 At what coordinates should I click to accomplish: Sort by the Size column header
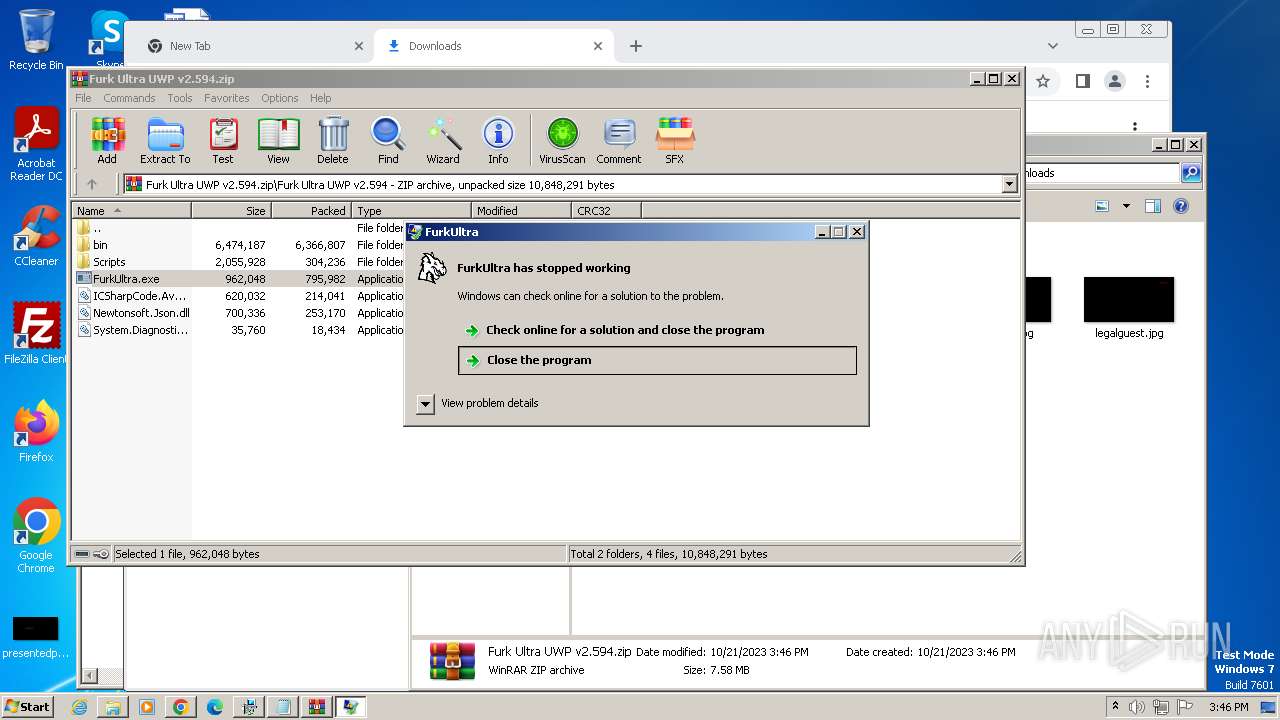coord(231,210)
